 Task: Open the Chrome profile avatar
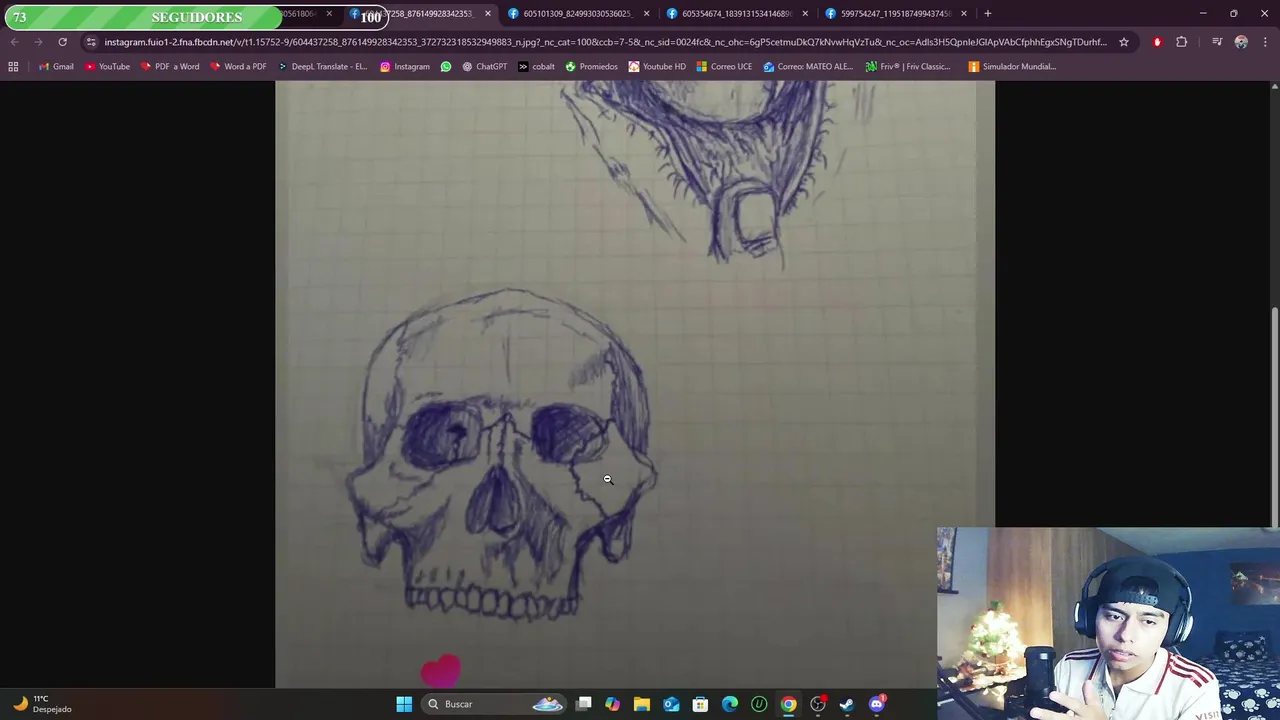(x=1241, y=42)
